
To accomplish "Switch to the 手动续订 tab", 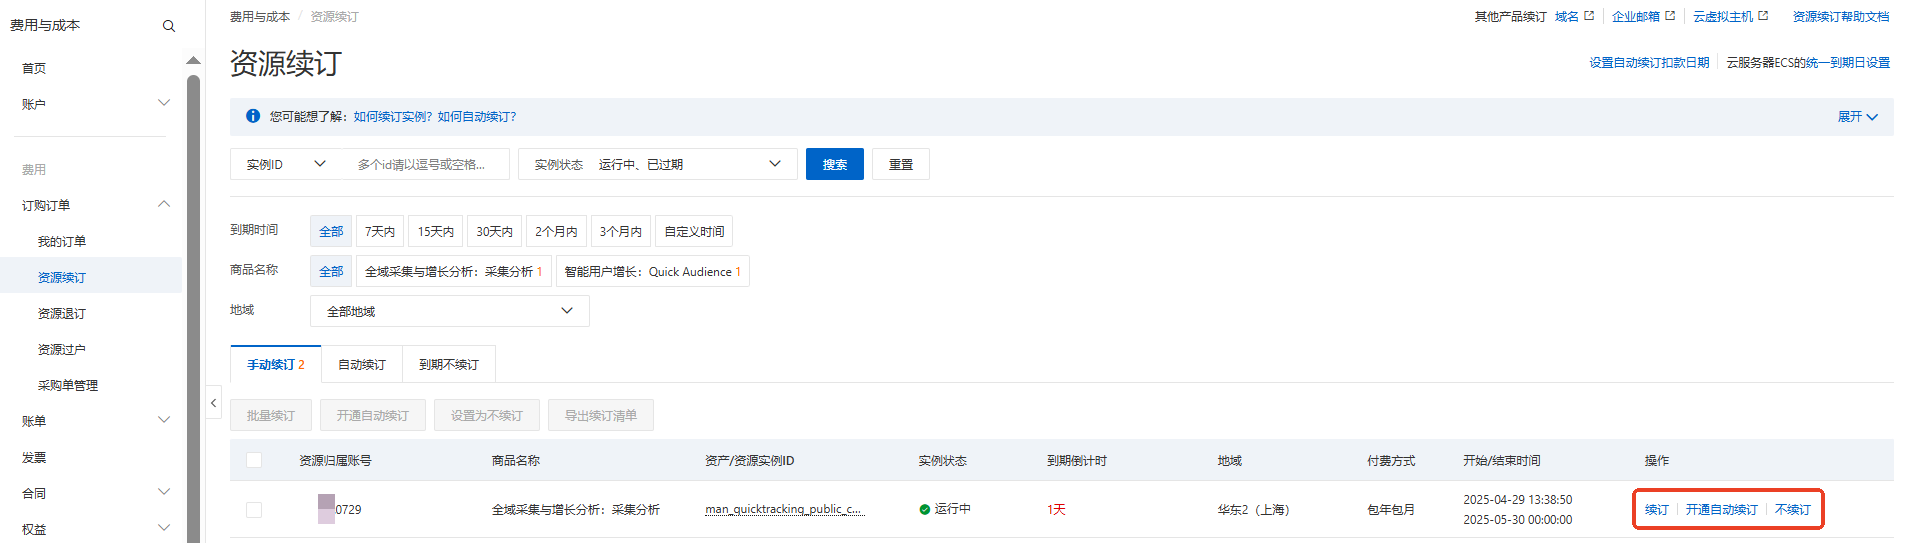I will (276, 364).
